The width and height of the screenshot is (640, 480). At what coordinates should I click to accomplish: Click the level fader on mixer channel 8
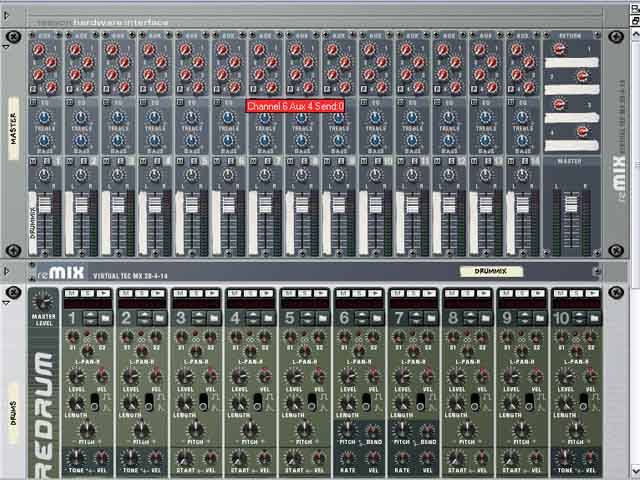tap(302, 204)
